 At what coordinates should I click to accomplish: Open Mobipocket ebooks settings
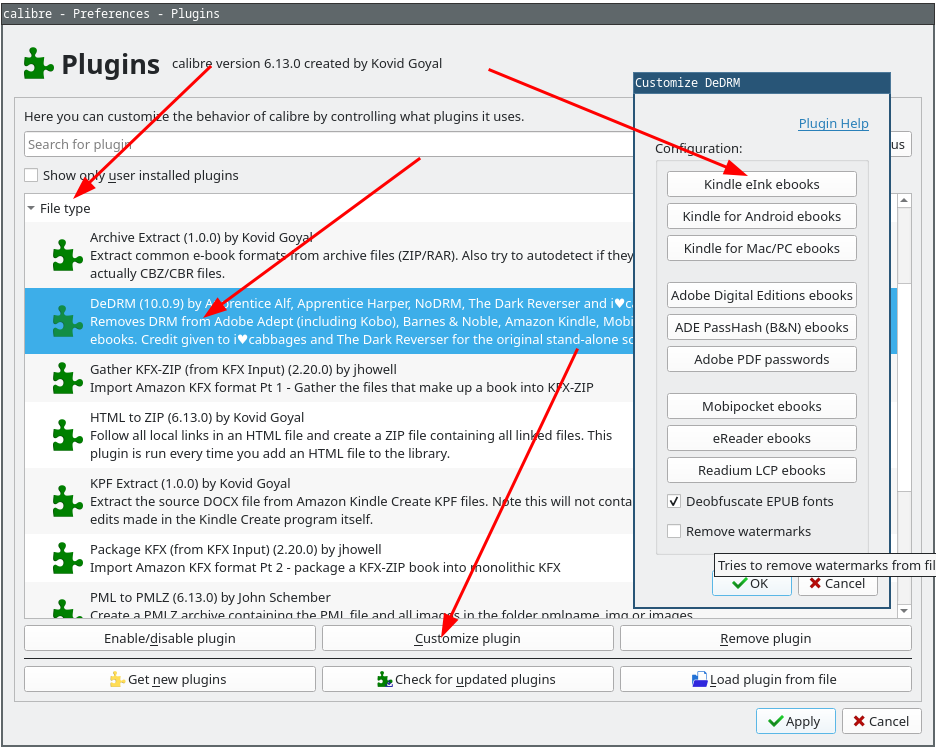pyautogui.click(x=762, y=407)
